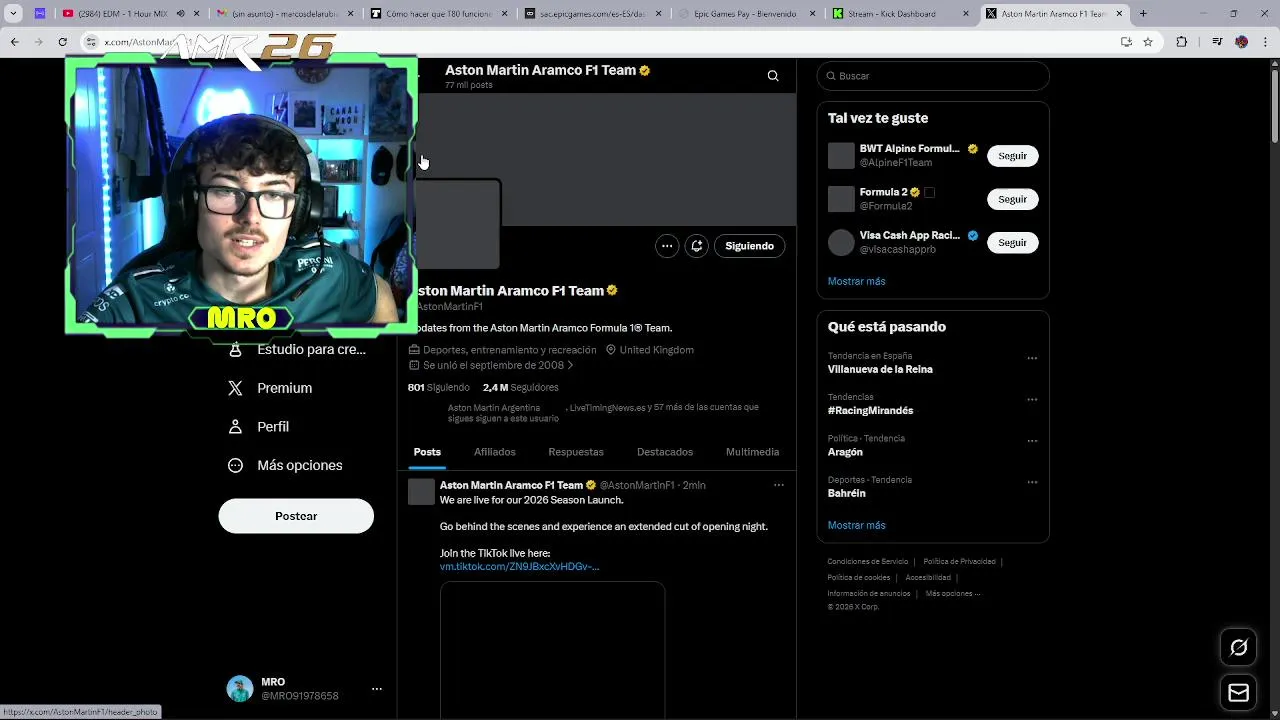This screenshot has width=1280, height=720.
Task: Click the Buscar search field
Action: (933, 76)
